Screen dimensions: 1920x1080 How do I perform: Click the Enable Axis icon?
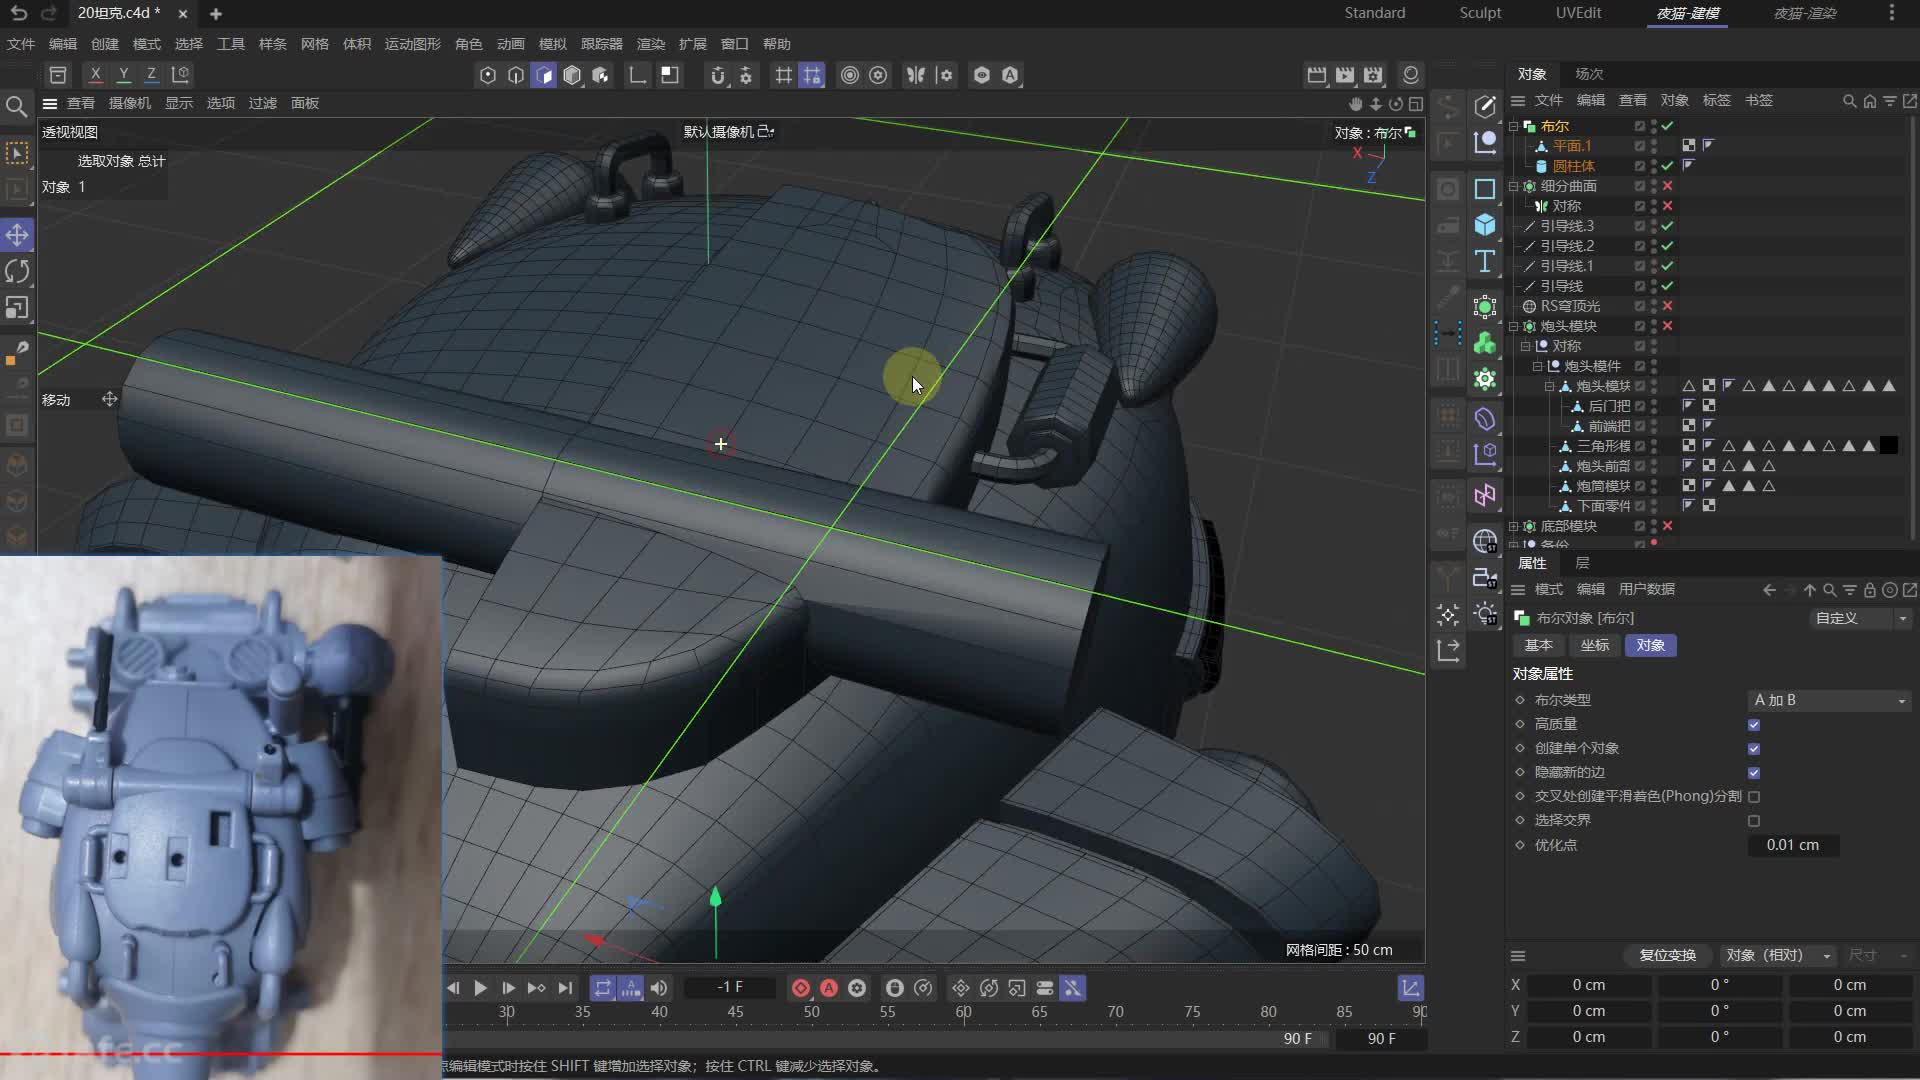click(x=637, y=75)
